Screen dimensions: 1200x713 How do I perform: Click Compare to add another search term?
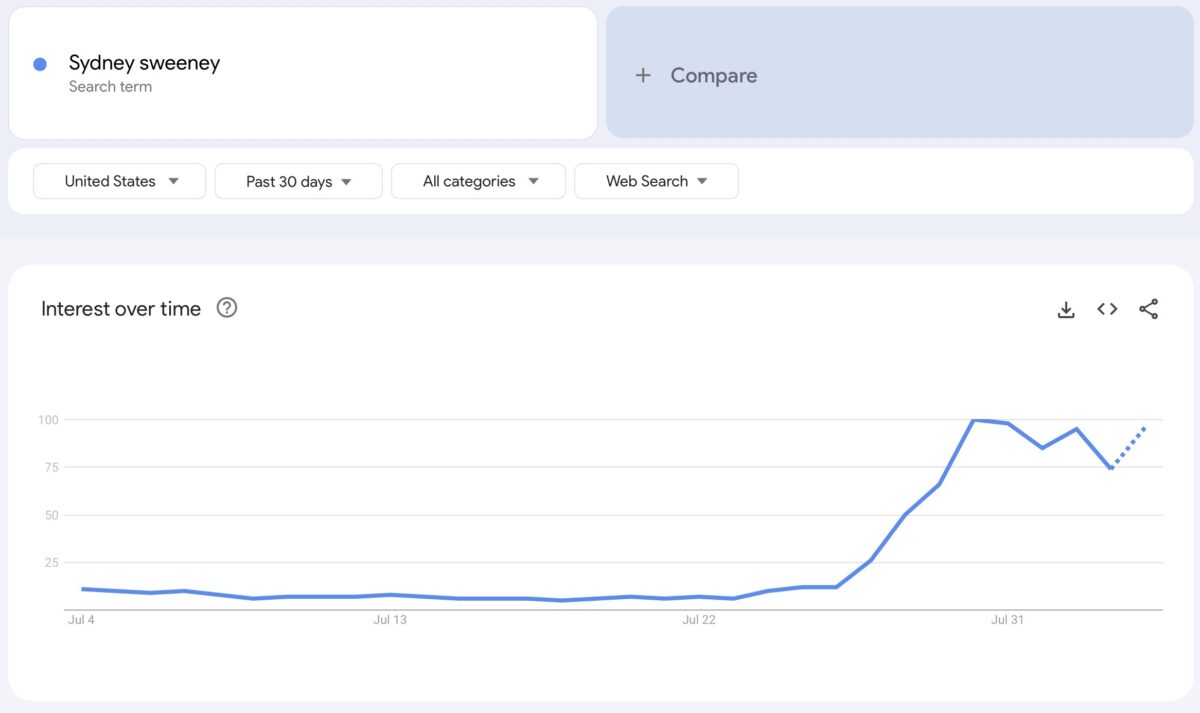pos(713,75)
